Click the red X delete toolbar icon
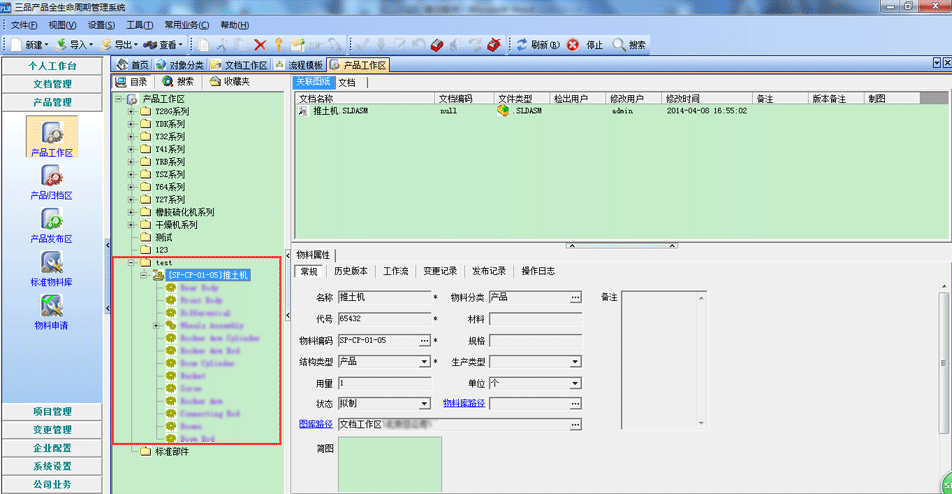 pyautogui.click(x=260, y=45)
